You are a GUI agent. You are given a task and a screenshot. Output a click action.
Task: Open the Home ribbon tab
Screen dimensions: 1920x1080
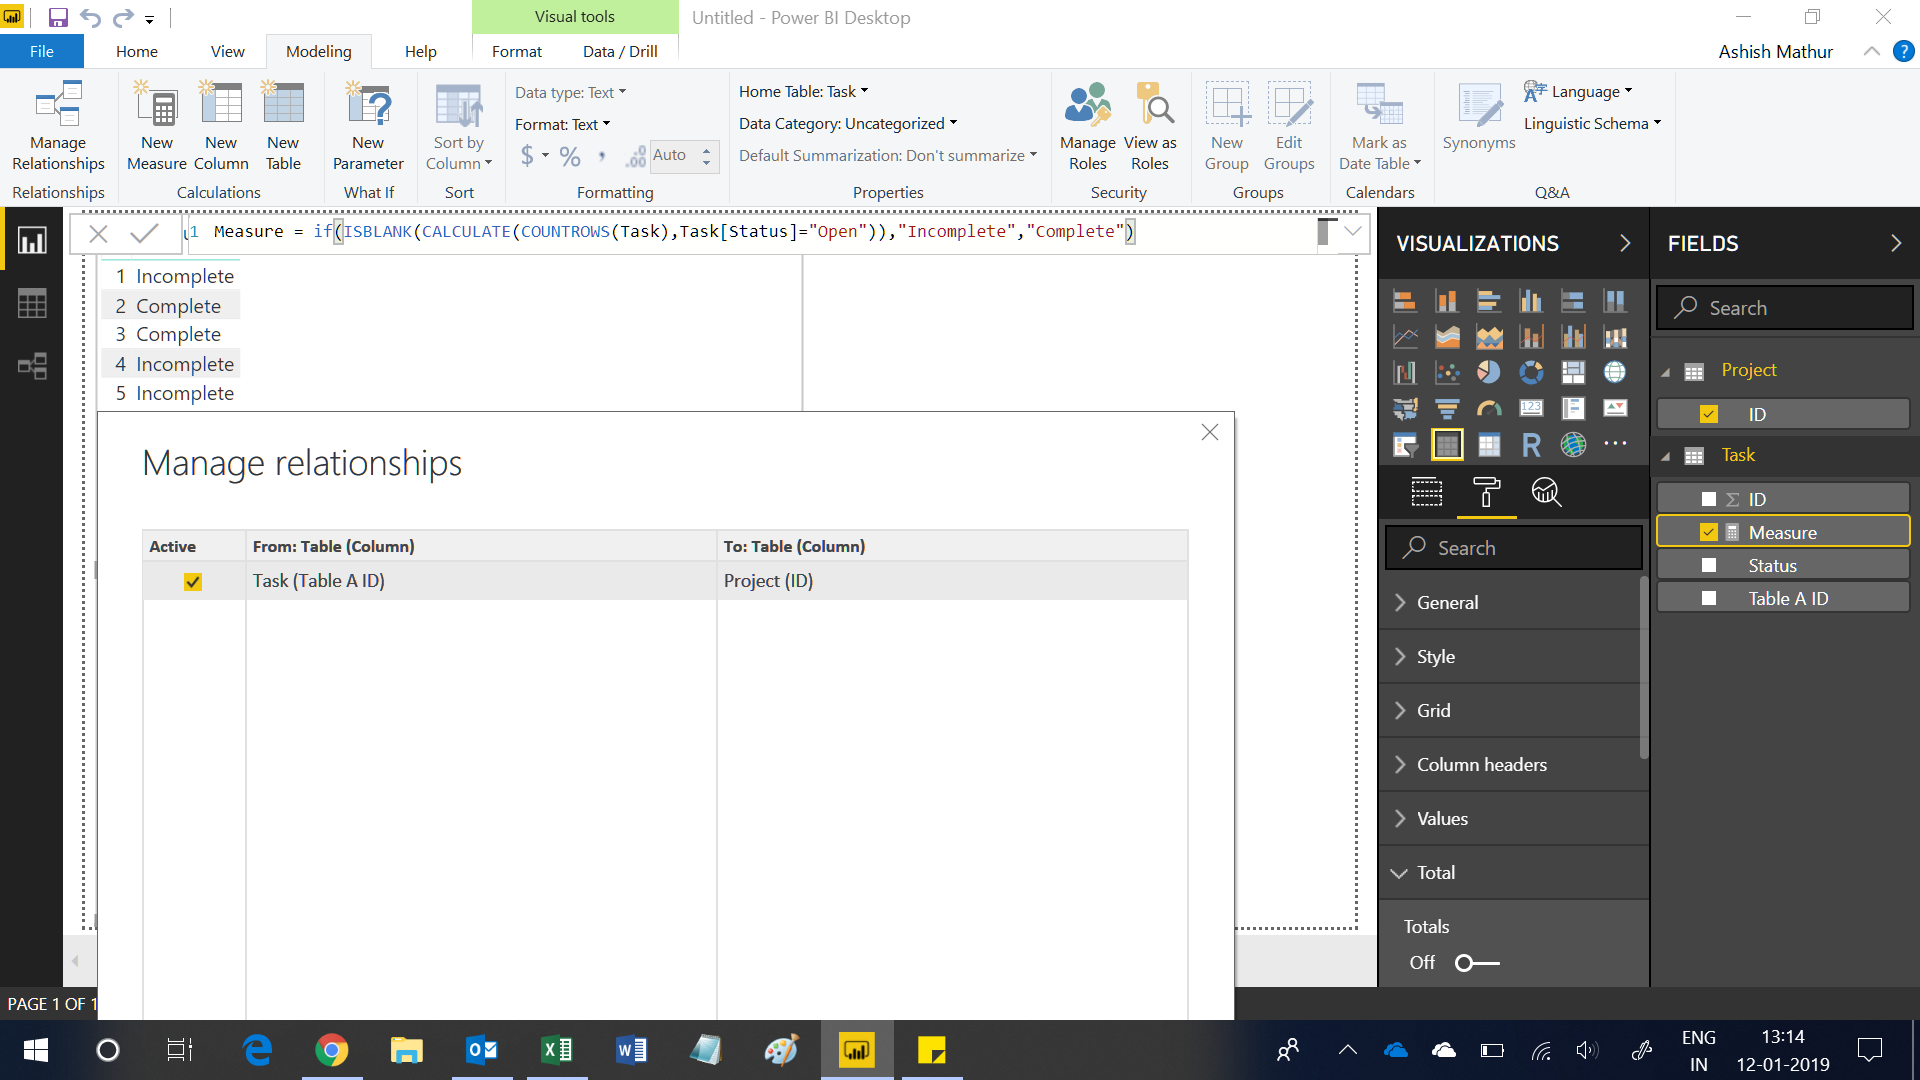point(136,51)
